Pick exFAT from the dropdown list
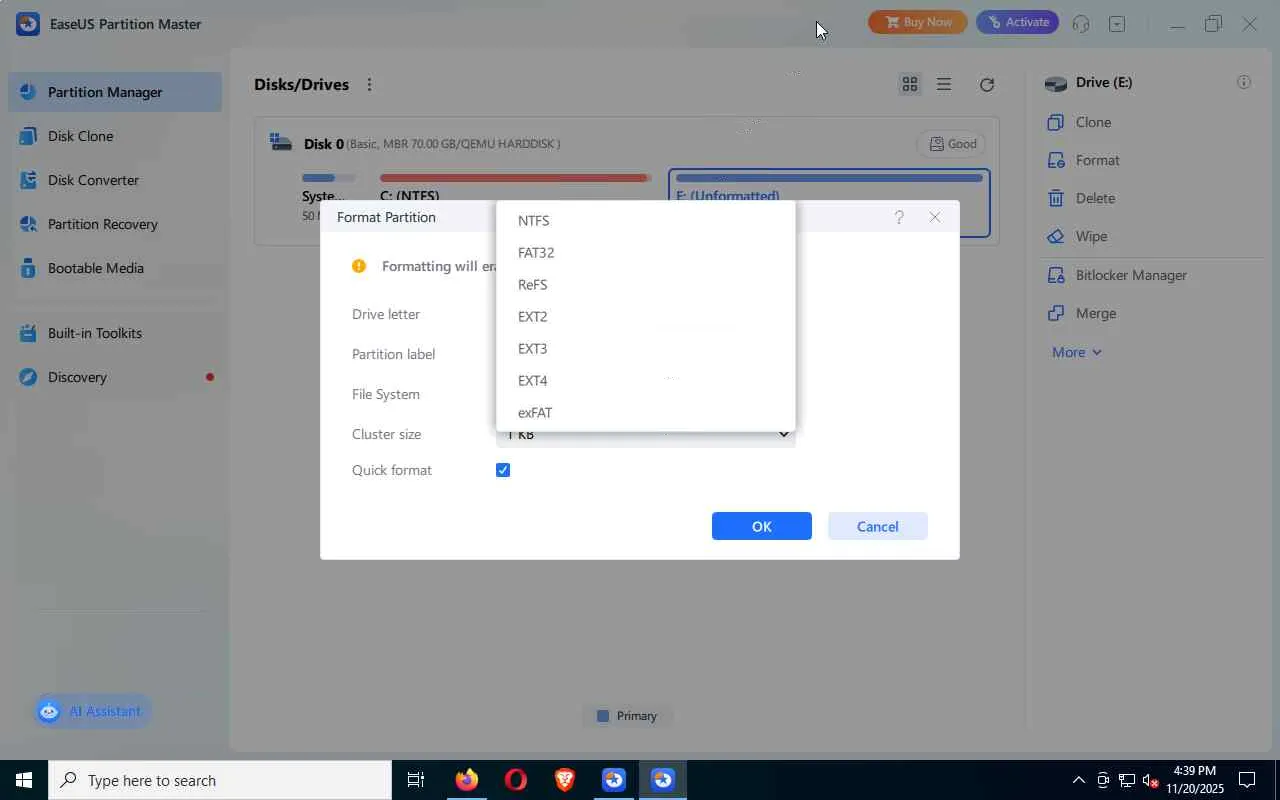 (x=646, y=413)
